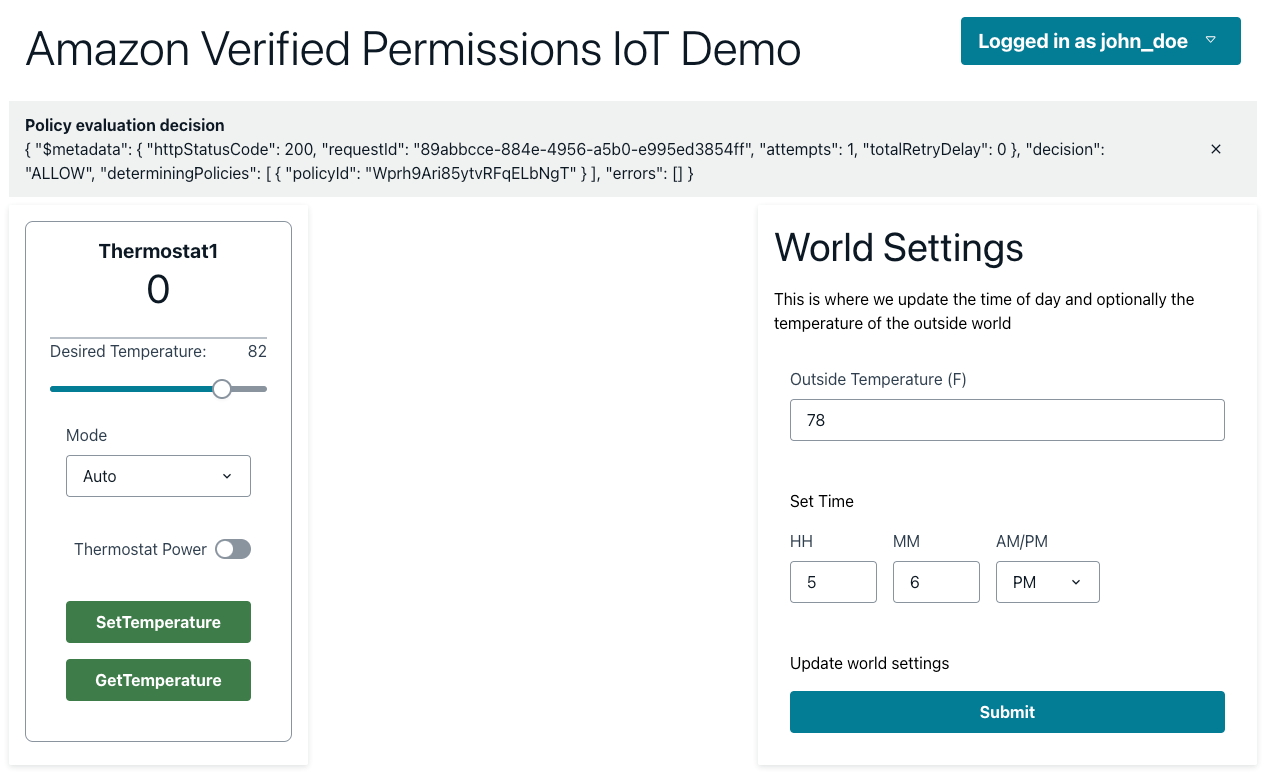This screenshot has height=779, width=1267.
Task: Click the GetTemperature button
Action: tap(158, 680)
